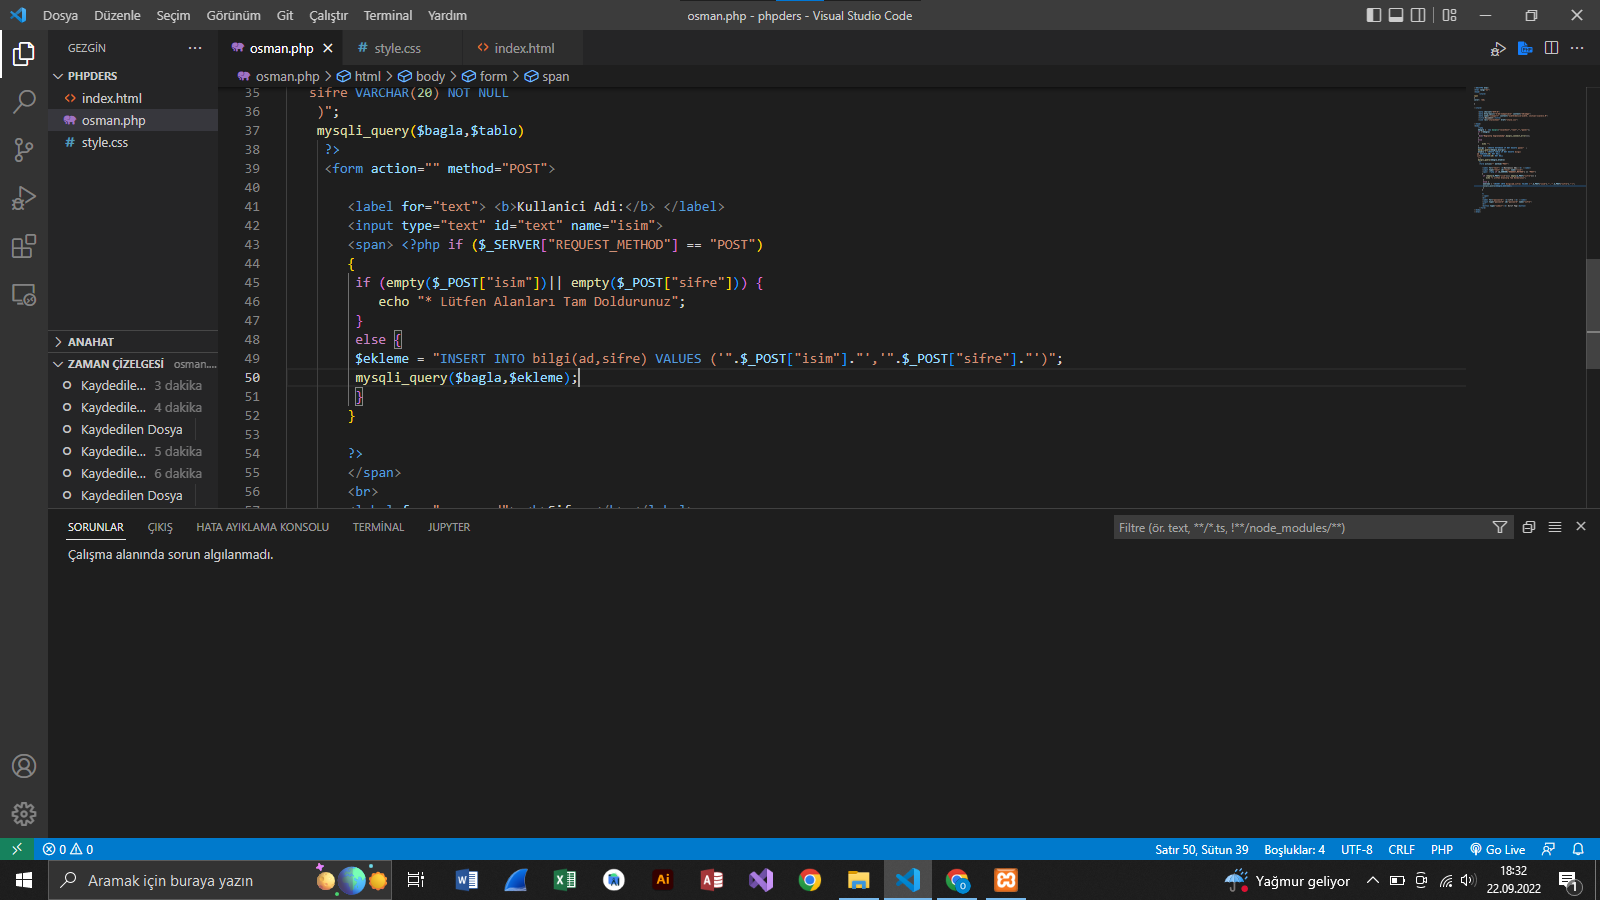Split the editor to the right
The image size is (1600, 900).
pos(1551,48)
